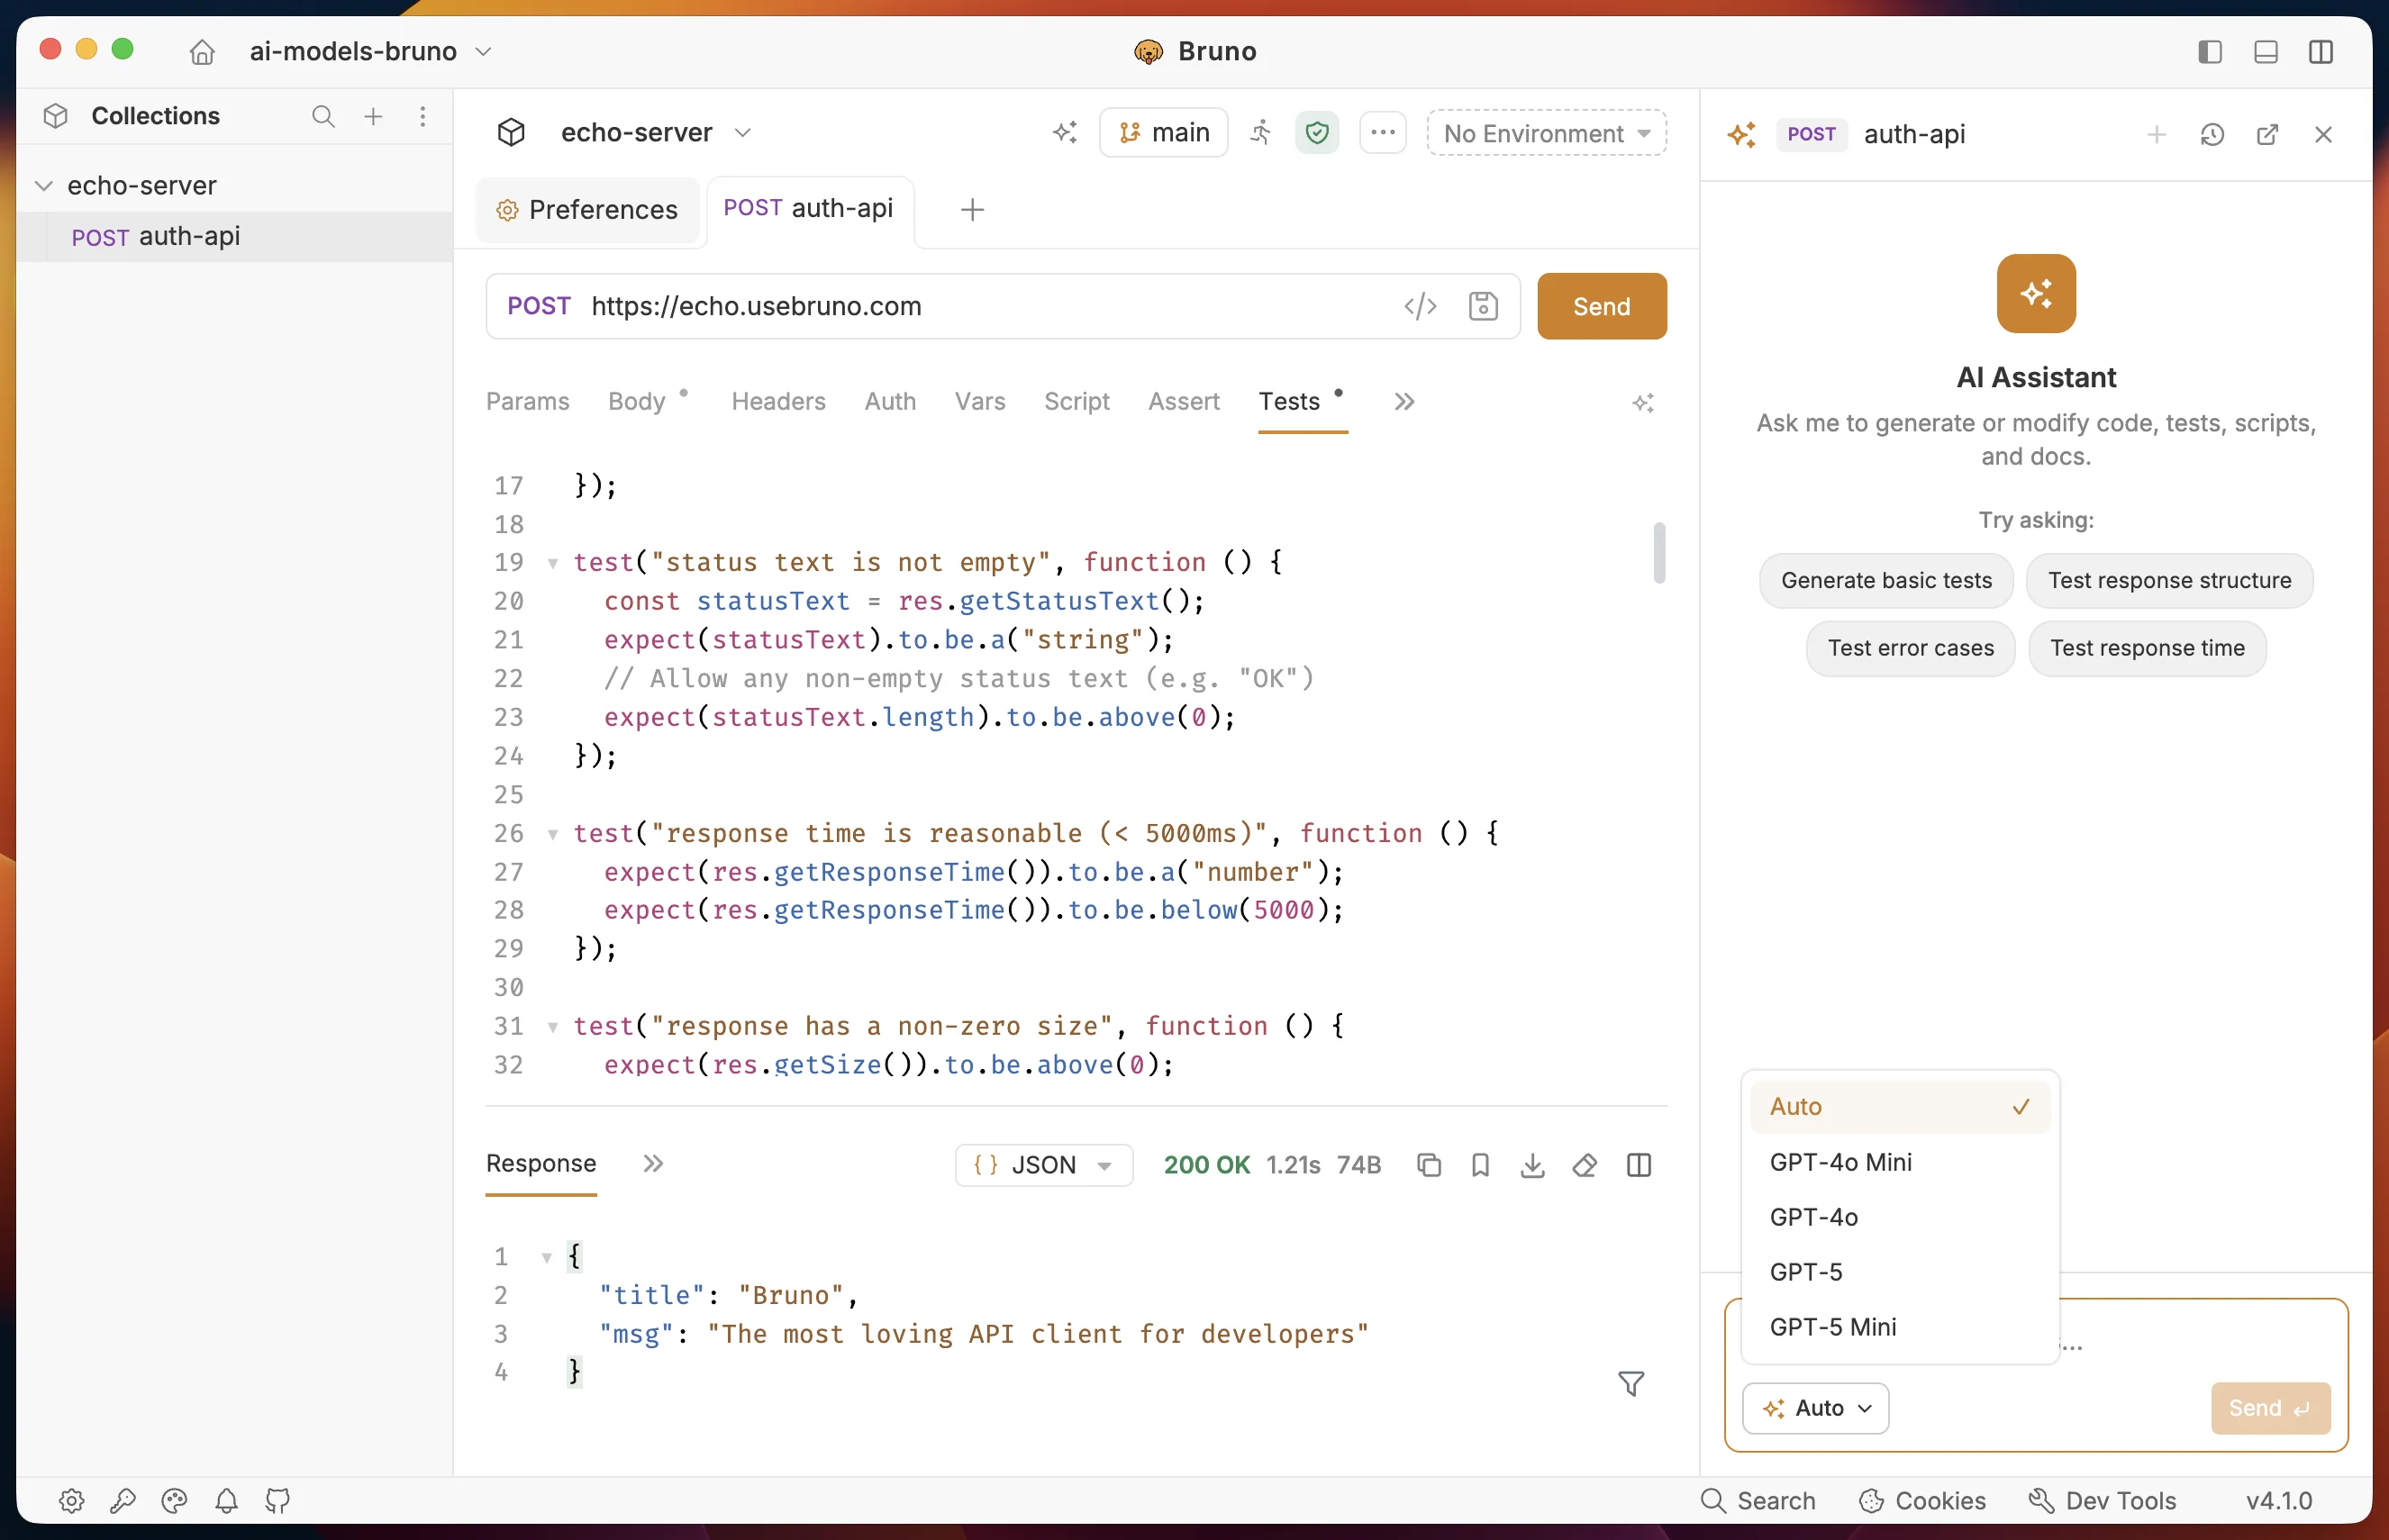The width and height of the screenshot is (2389, 1540).
Task: Select GPT-4o Mini in the model menu
Action: click(x=1900, y=1162)
